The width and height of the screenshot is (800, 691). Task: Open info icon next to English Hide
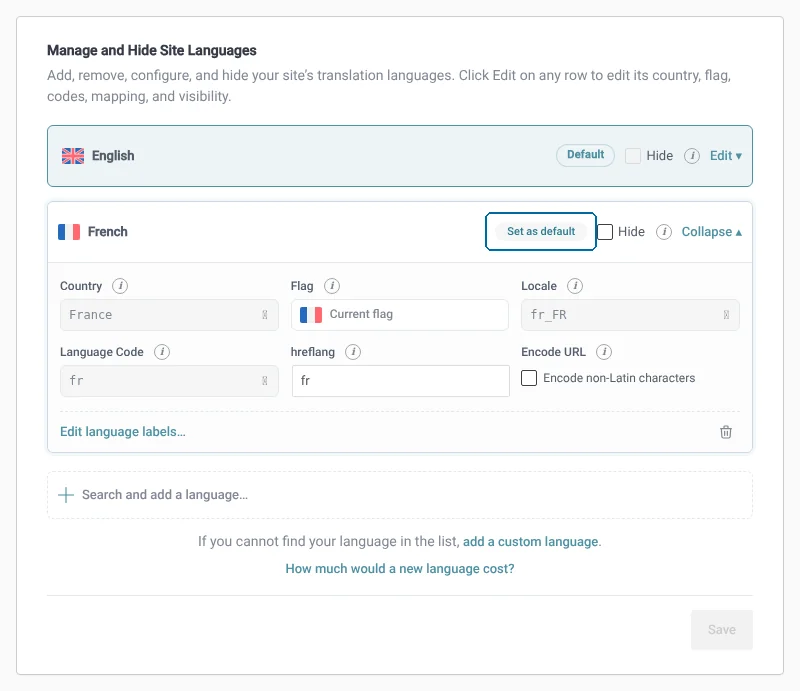point(692,156)
